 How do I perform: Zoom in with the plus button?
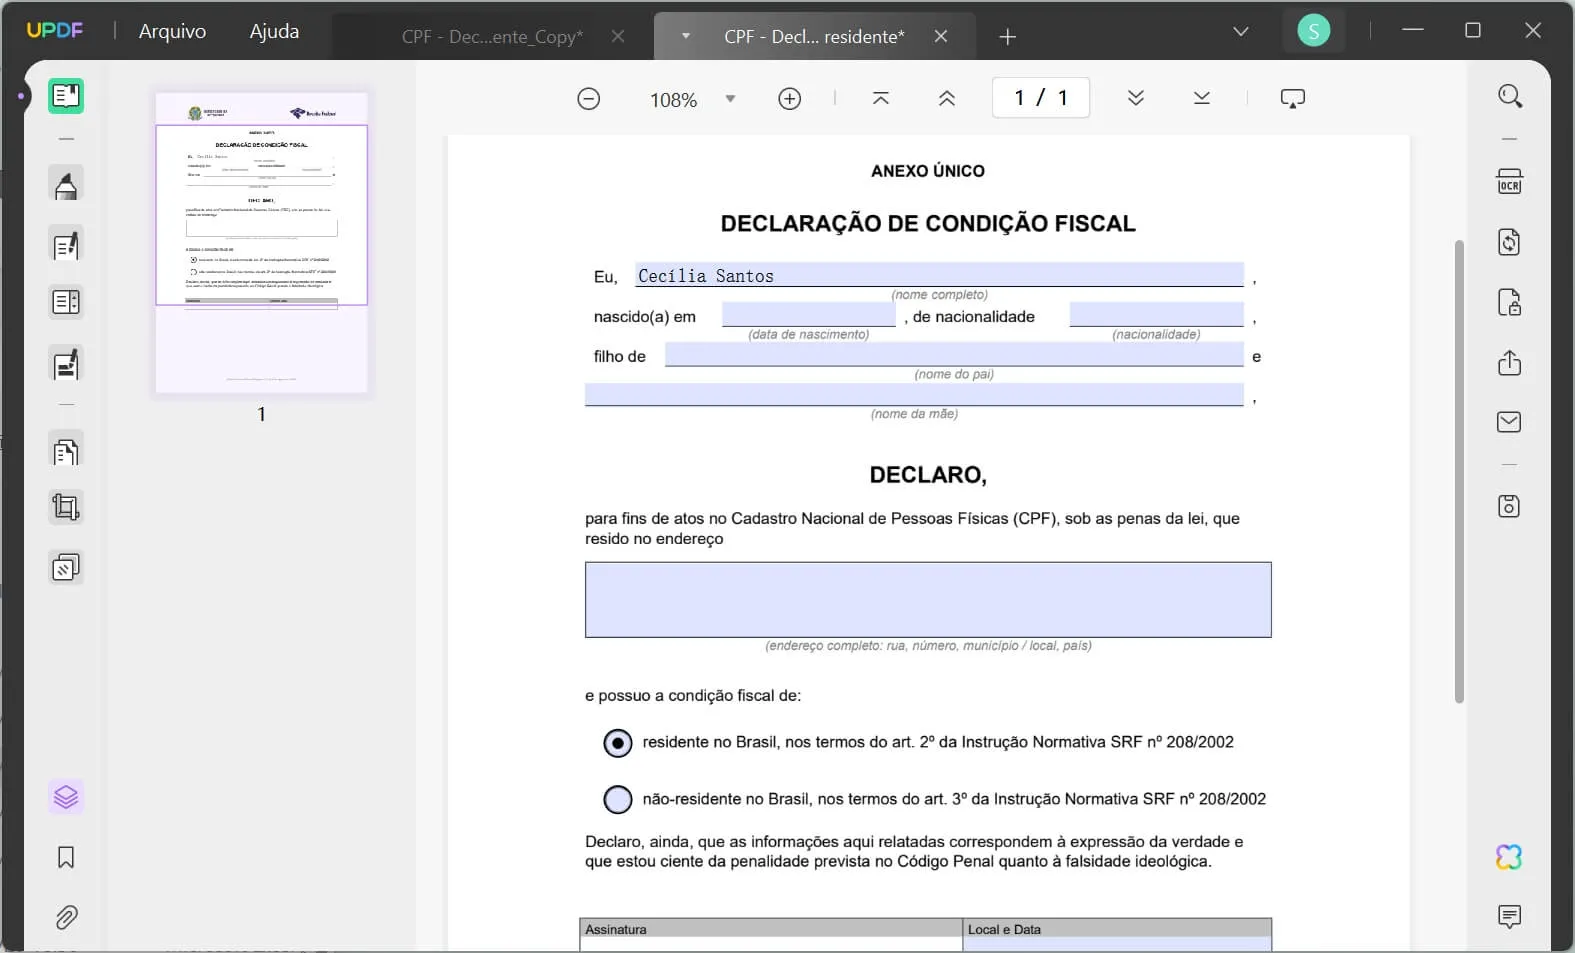(790, 99)
